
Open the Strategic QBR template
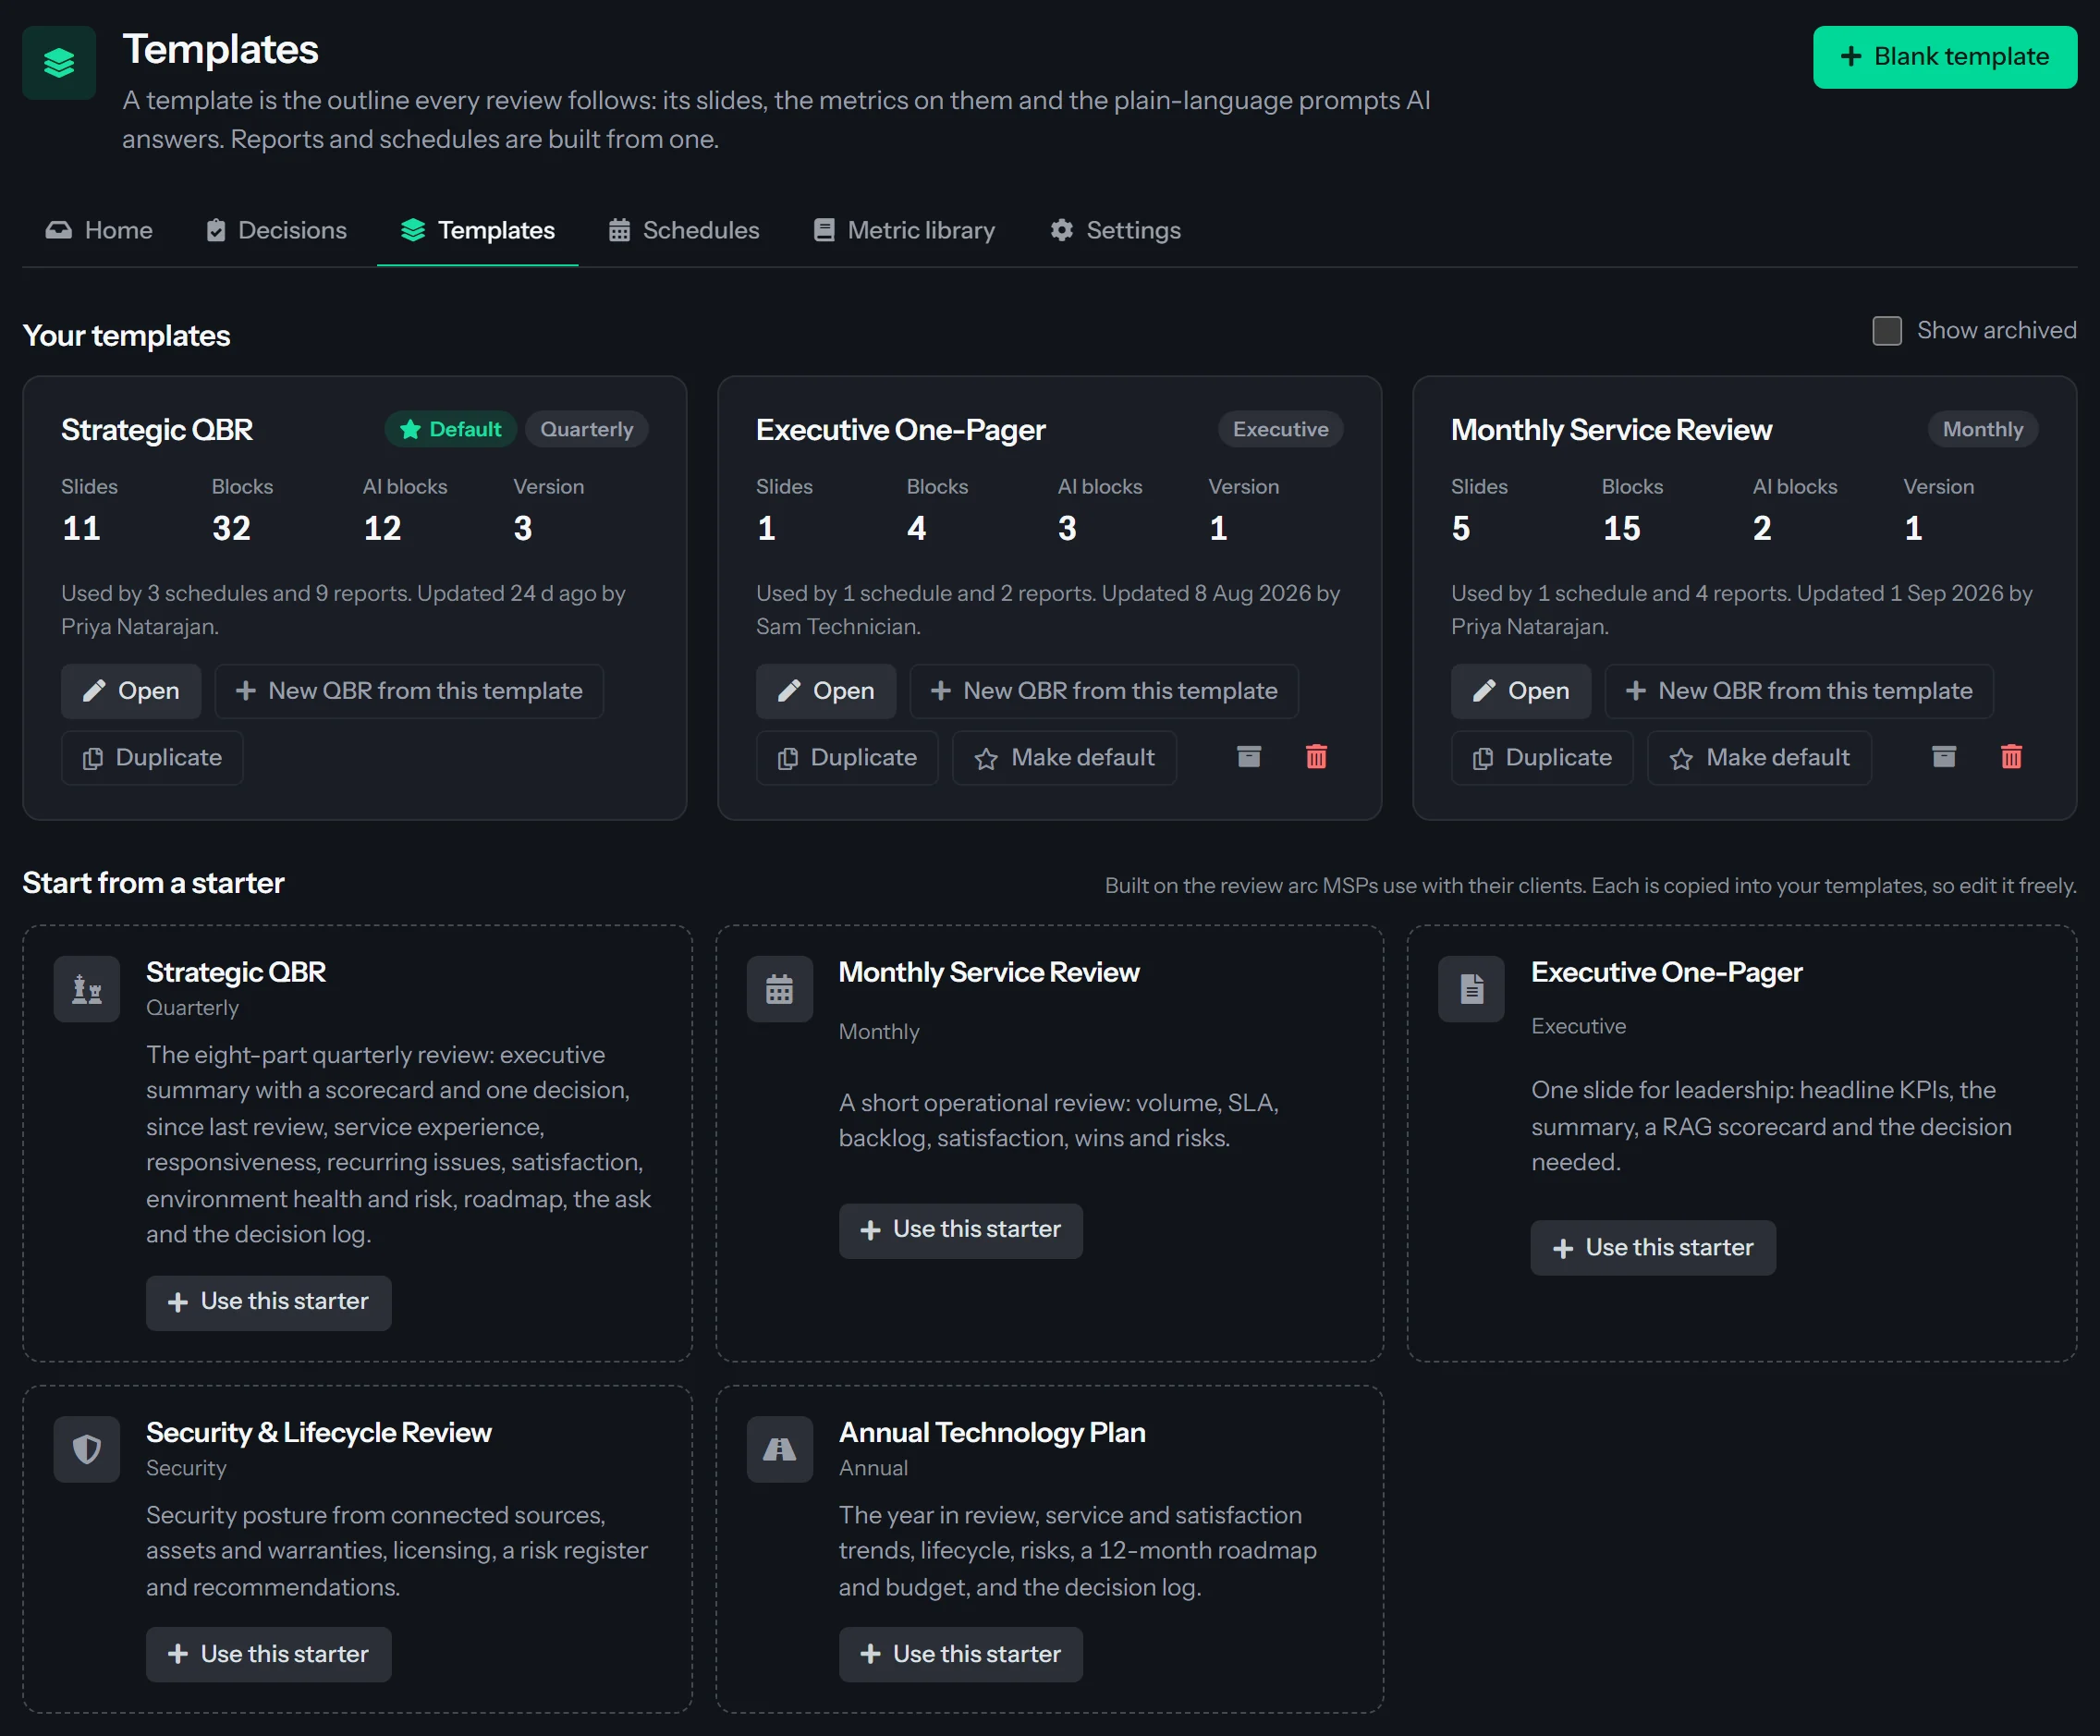click(x=131, y=691)
